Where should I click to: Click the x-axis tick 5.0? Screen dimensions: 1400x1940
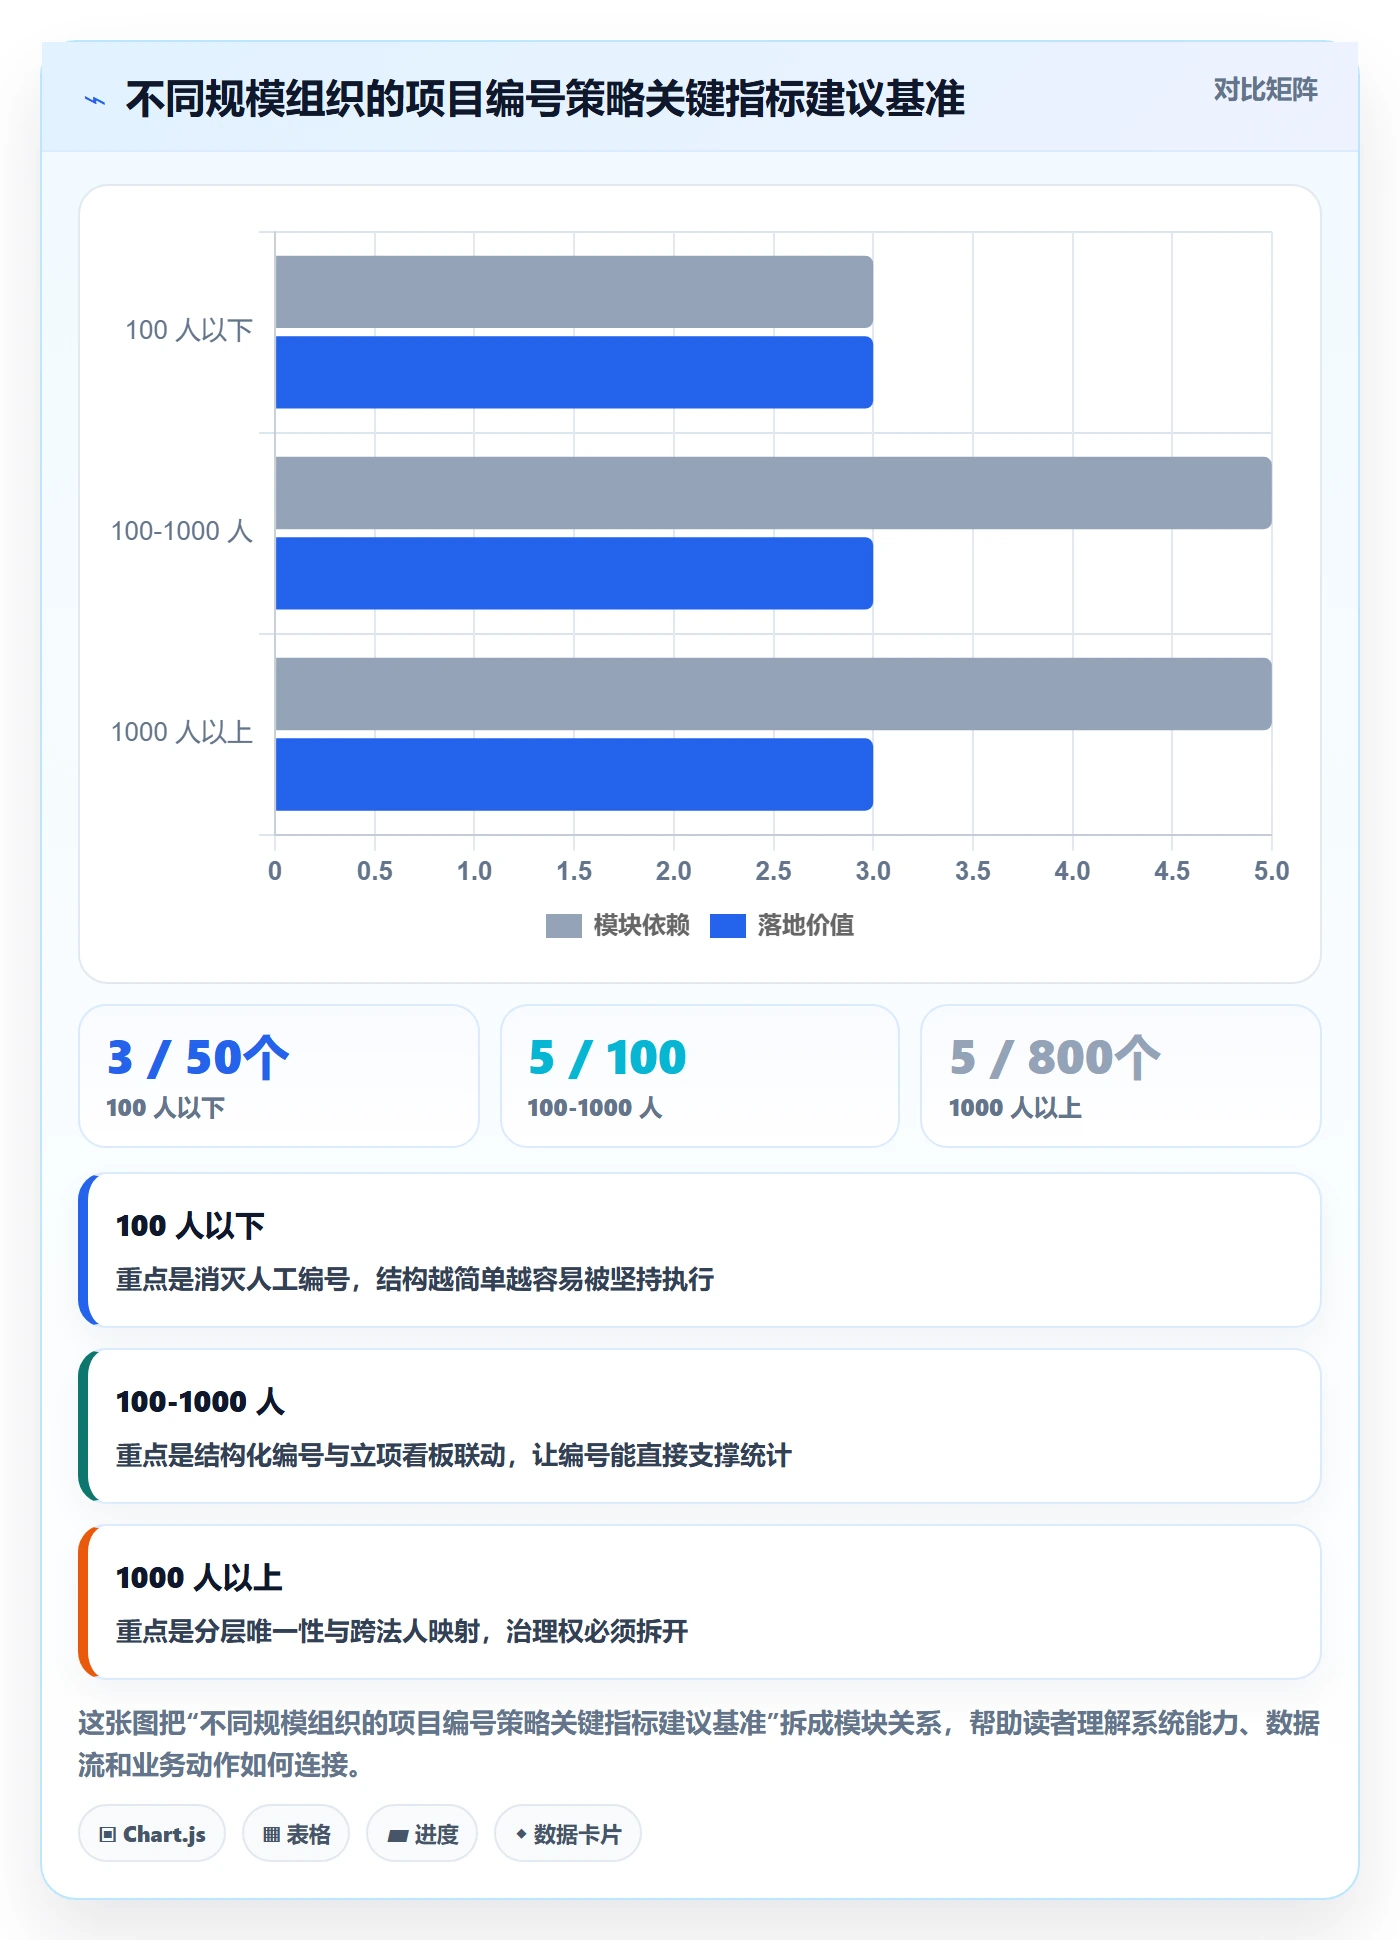(x=1271, y=871)
